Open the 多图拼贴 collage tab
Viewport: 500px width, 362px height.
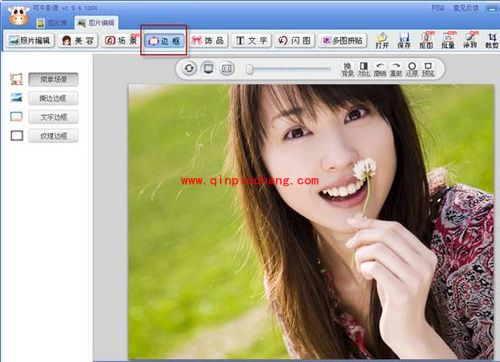(342, 41)
